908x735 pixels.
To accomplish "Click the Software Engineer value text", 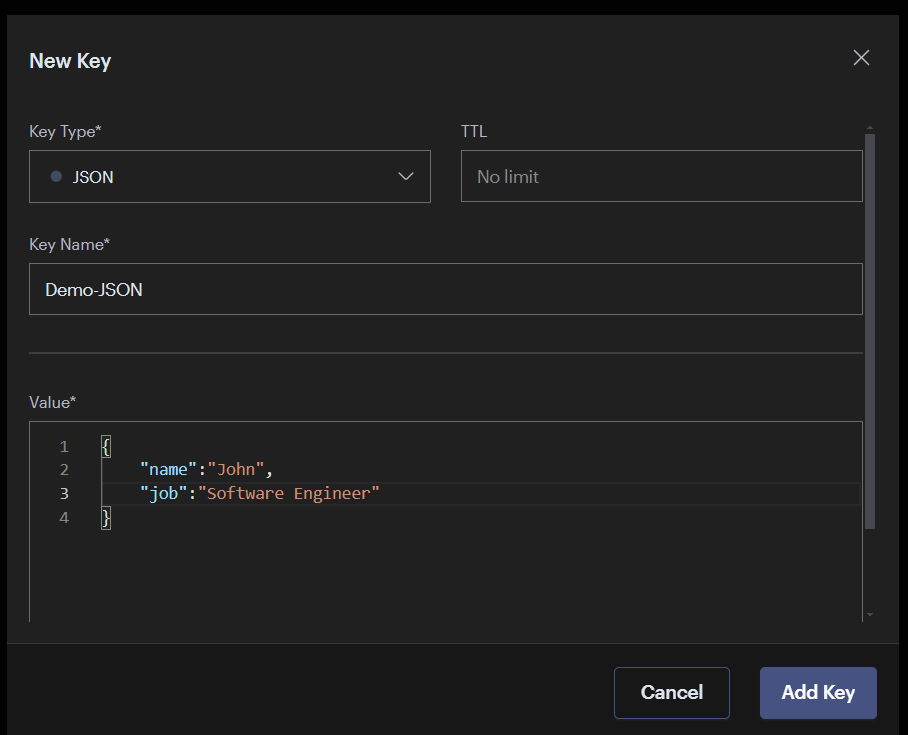I will click(290, 493).
